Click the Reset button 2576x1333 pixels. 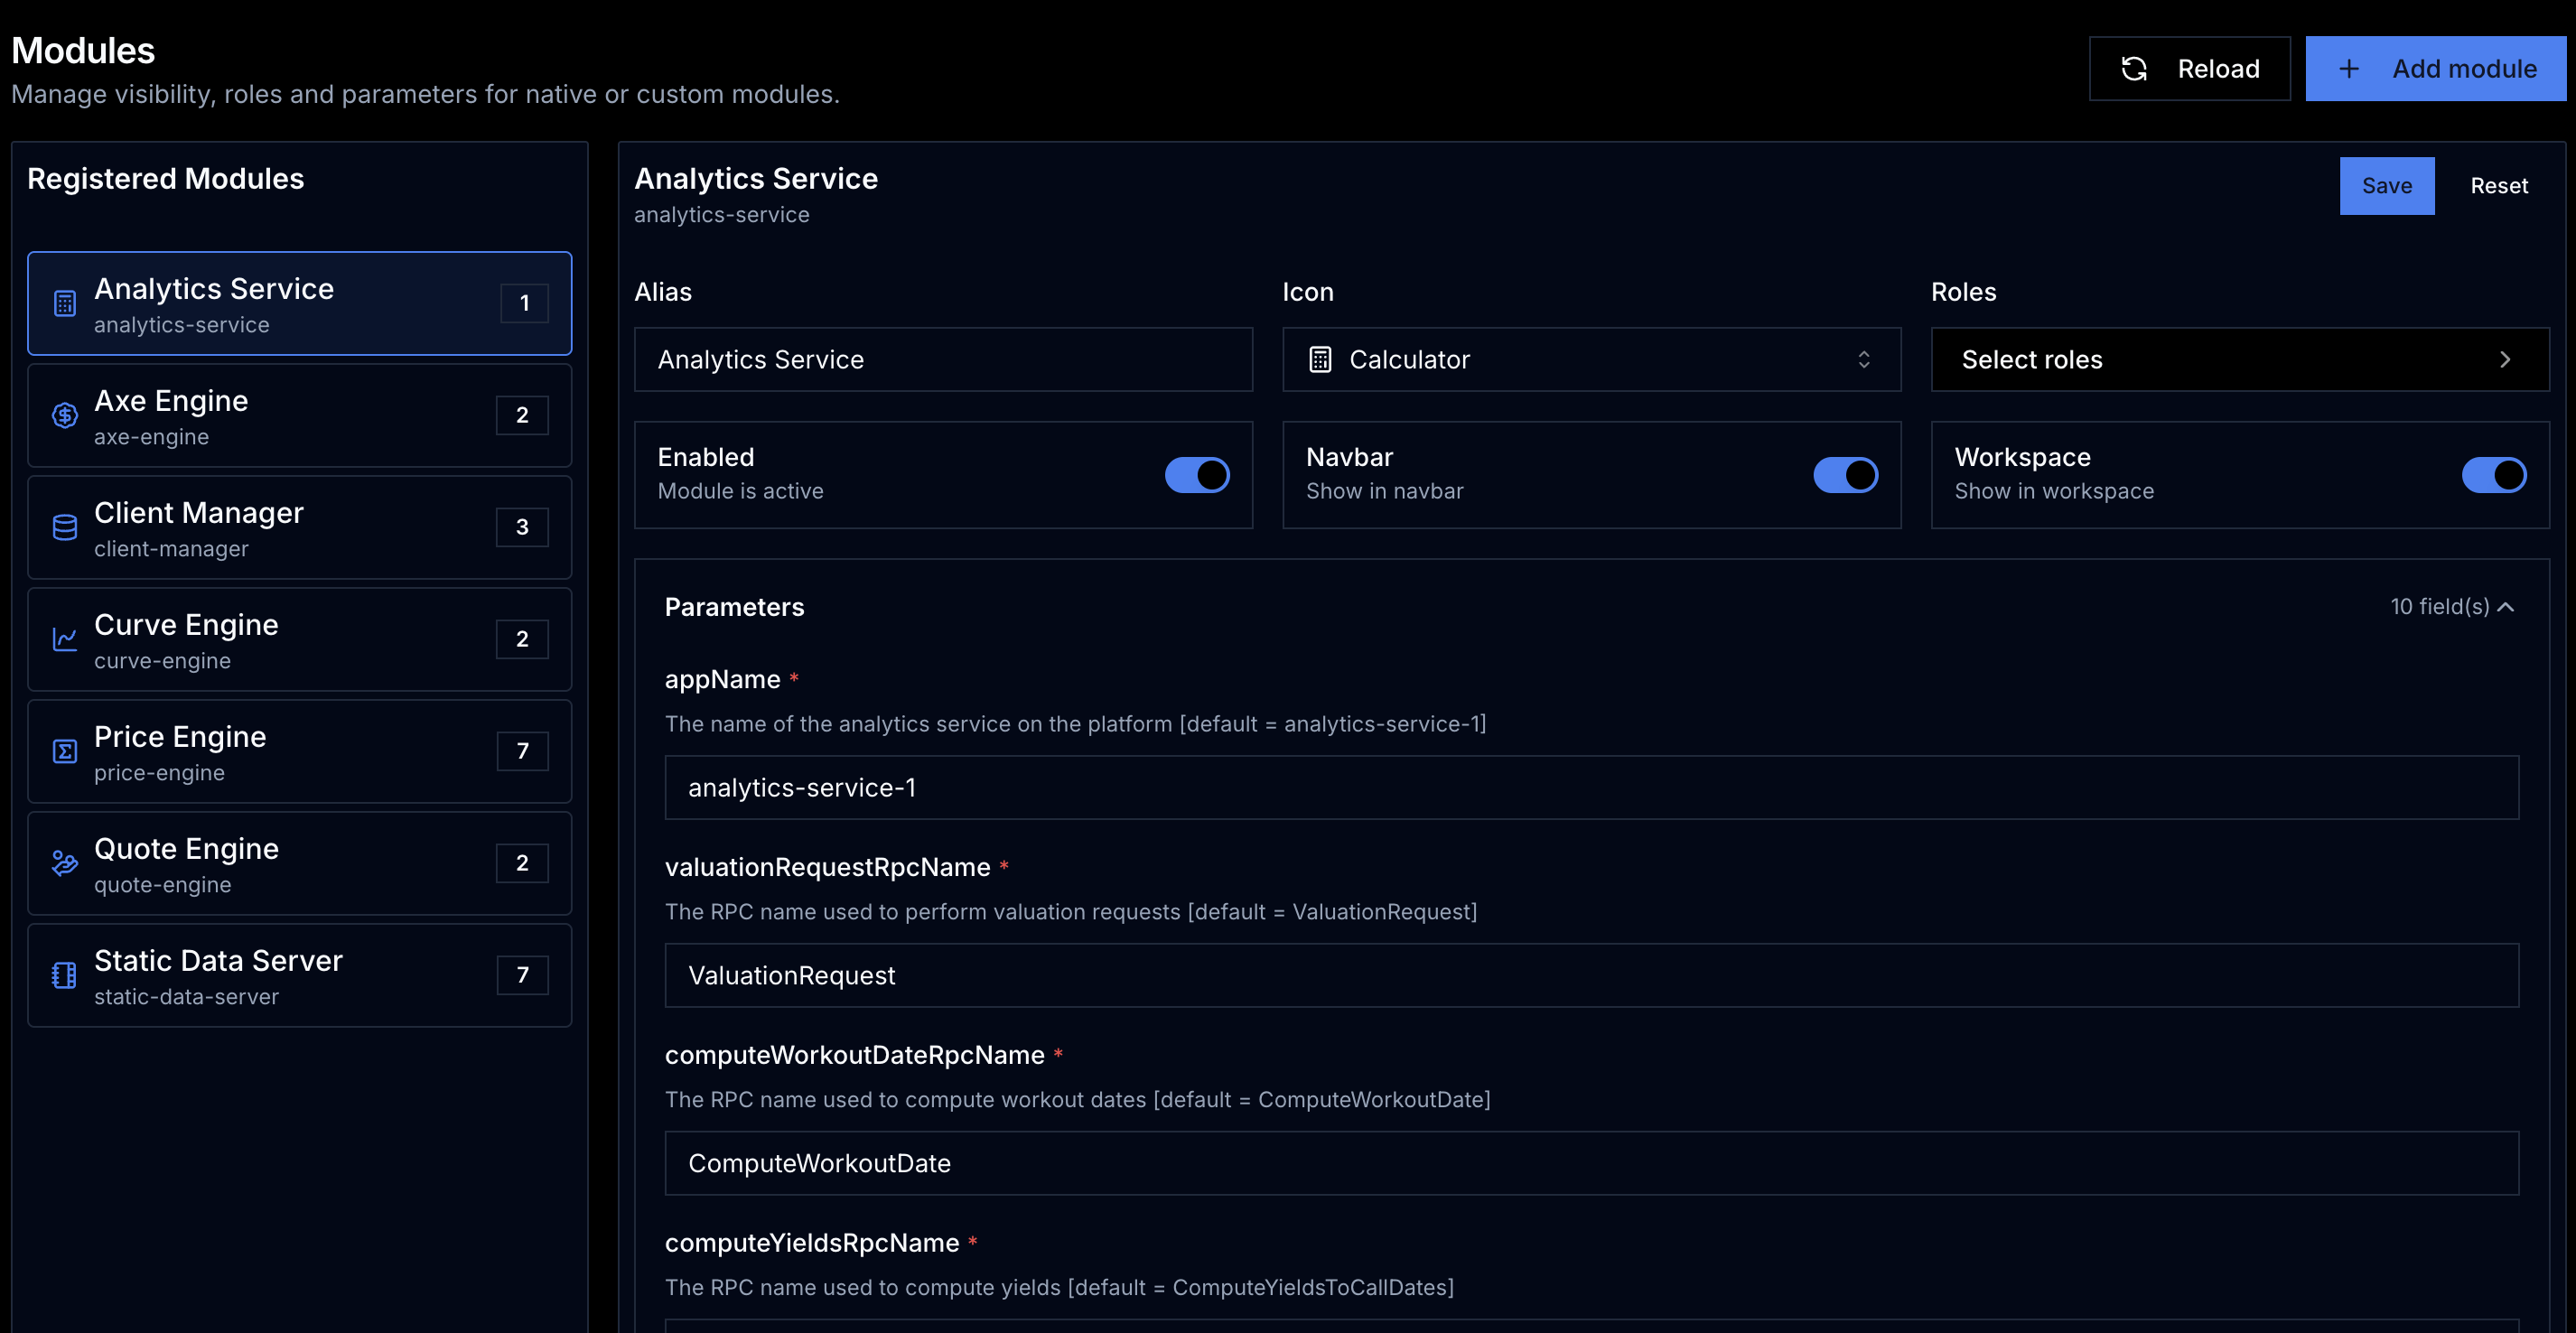(2499, 186)
